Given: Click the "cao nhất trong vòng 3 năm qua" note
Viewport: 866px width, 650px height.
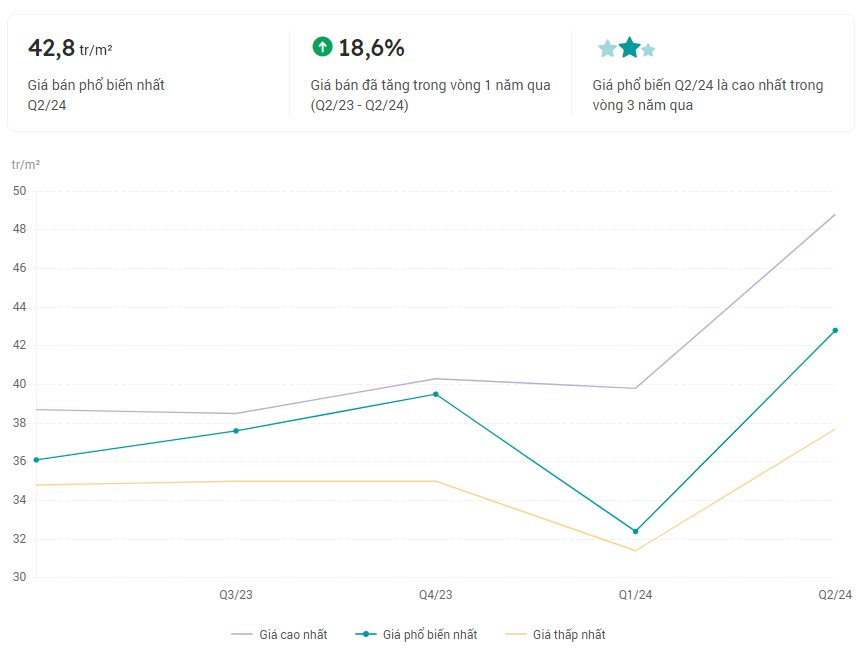Looking at the screenshot, I should click(708, 95).
